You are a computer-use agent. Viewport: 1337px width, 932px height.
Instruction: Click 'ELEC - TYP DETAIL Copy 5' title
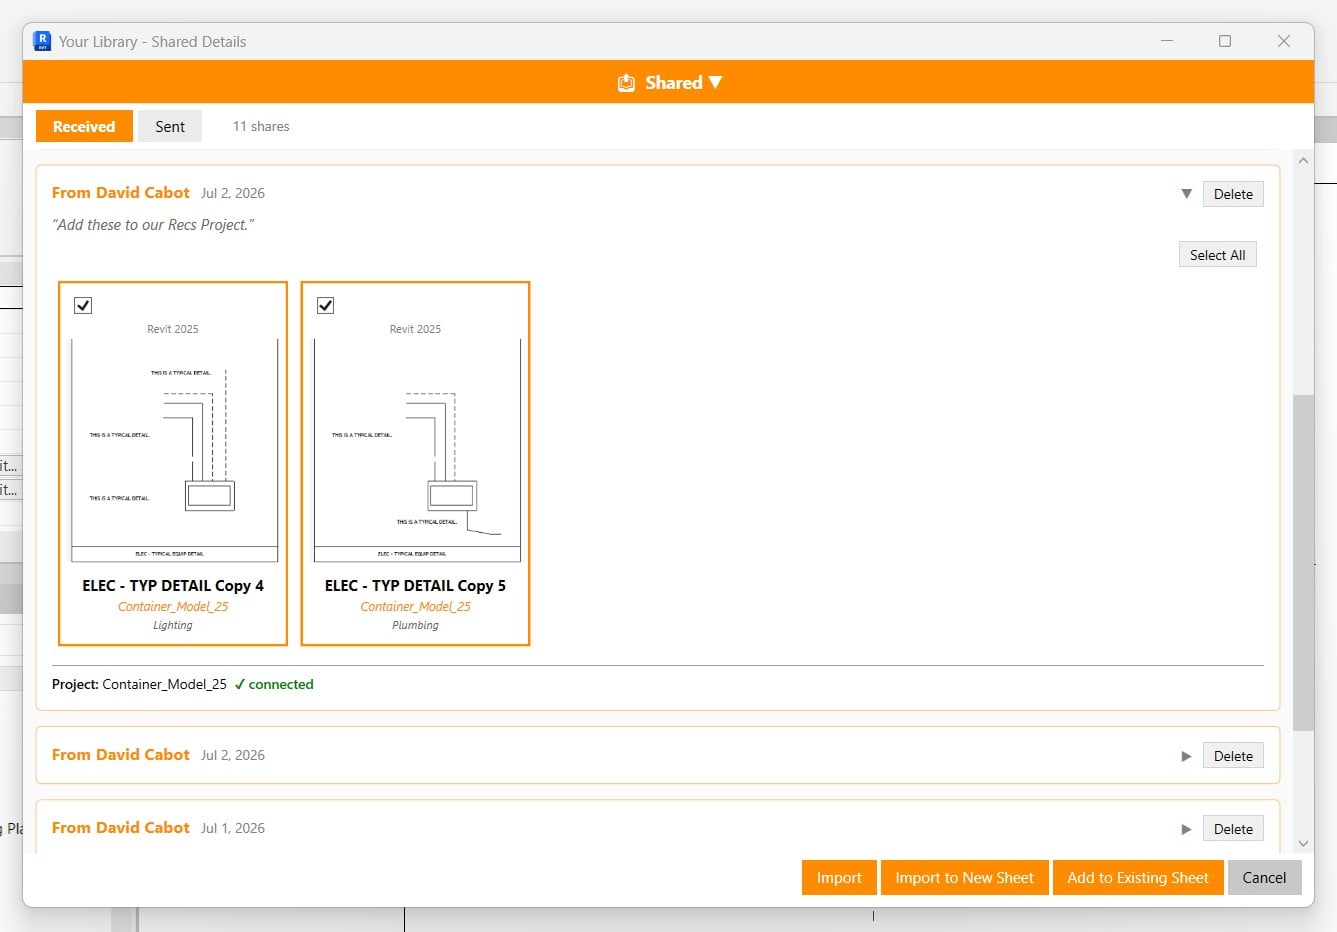pos(415,586)
